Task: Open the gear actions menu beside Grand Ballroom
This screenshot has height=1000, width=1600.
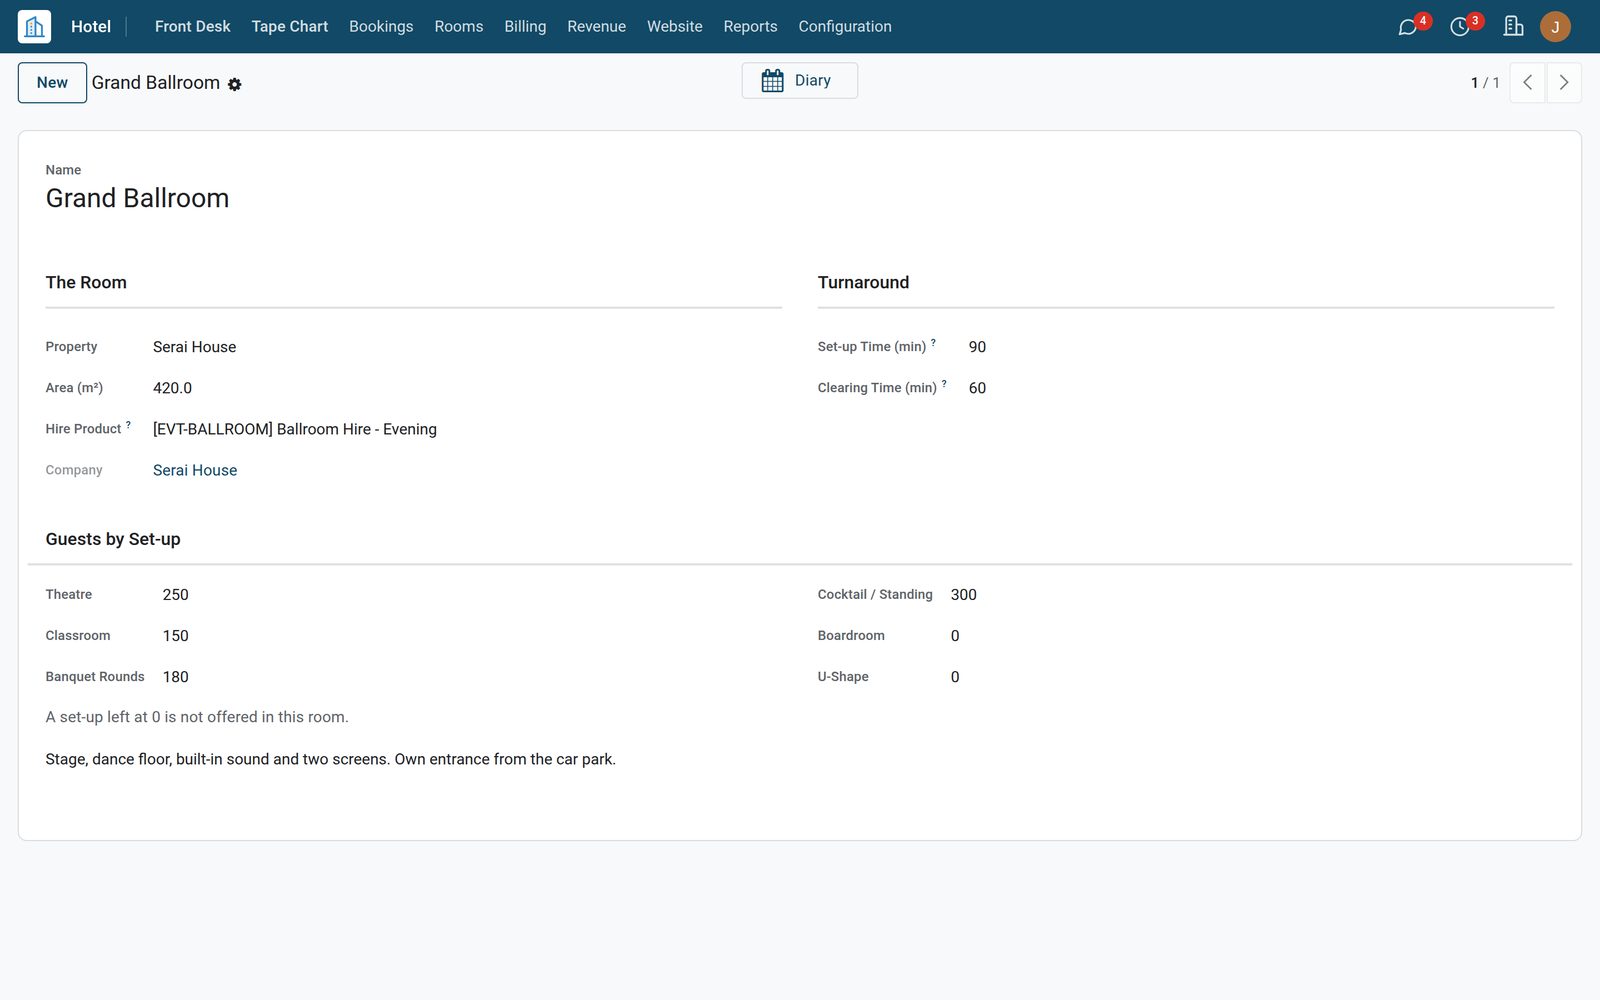Action: 235,85
